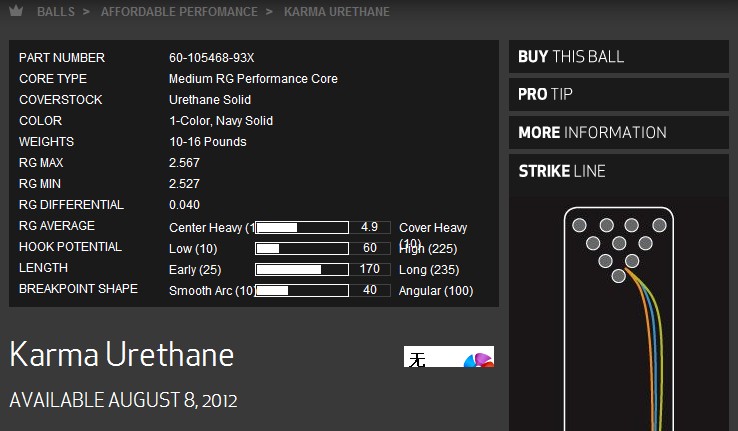Click the Breakpoint Shape bar gauge
The width and height of the screenshot is (738, 431).
302,290
